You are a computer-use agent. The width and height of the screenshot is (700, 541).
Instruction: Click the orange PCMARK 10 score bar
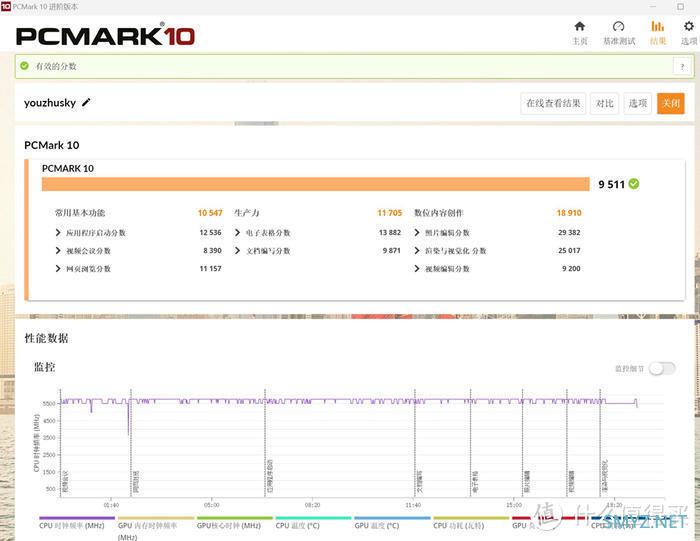click(x=316, y=184)
